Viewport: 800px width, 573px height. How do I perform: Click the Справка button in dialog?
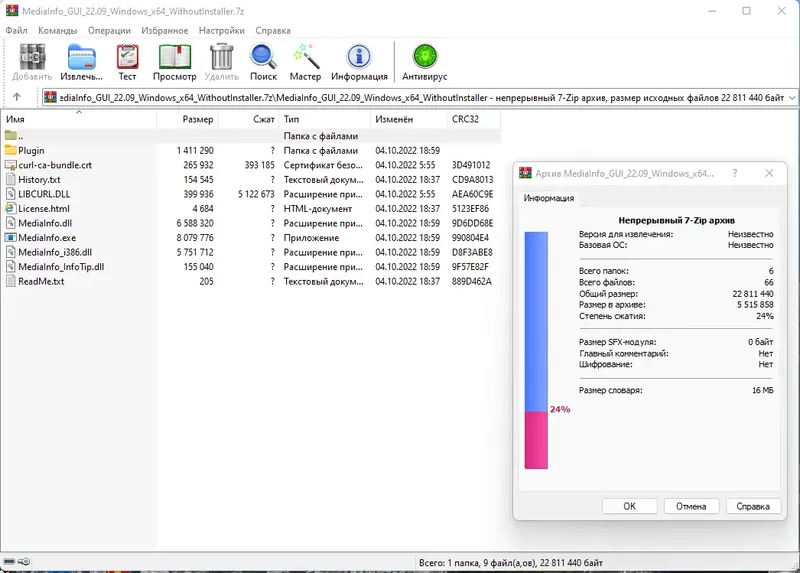(753, 506)
